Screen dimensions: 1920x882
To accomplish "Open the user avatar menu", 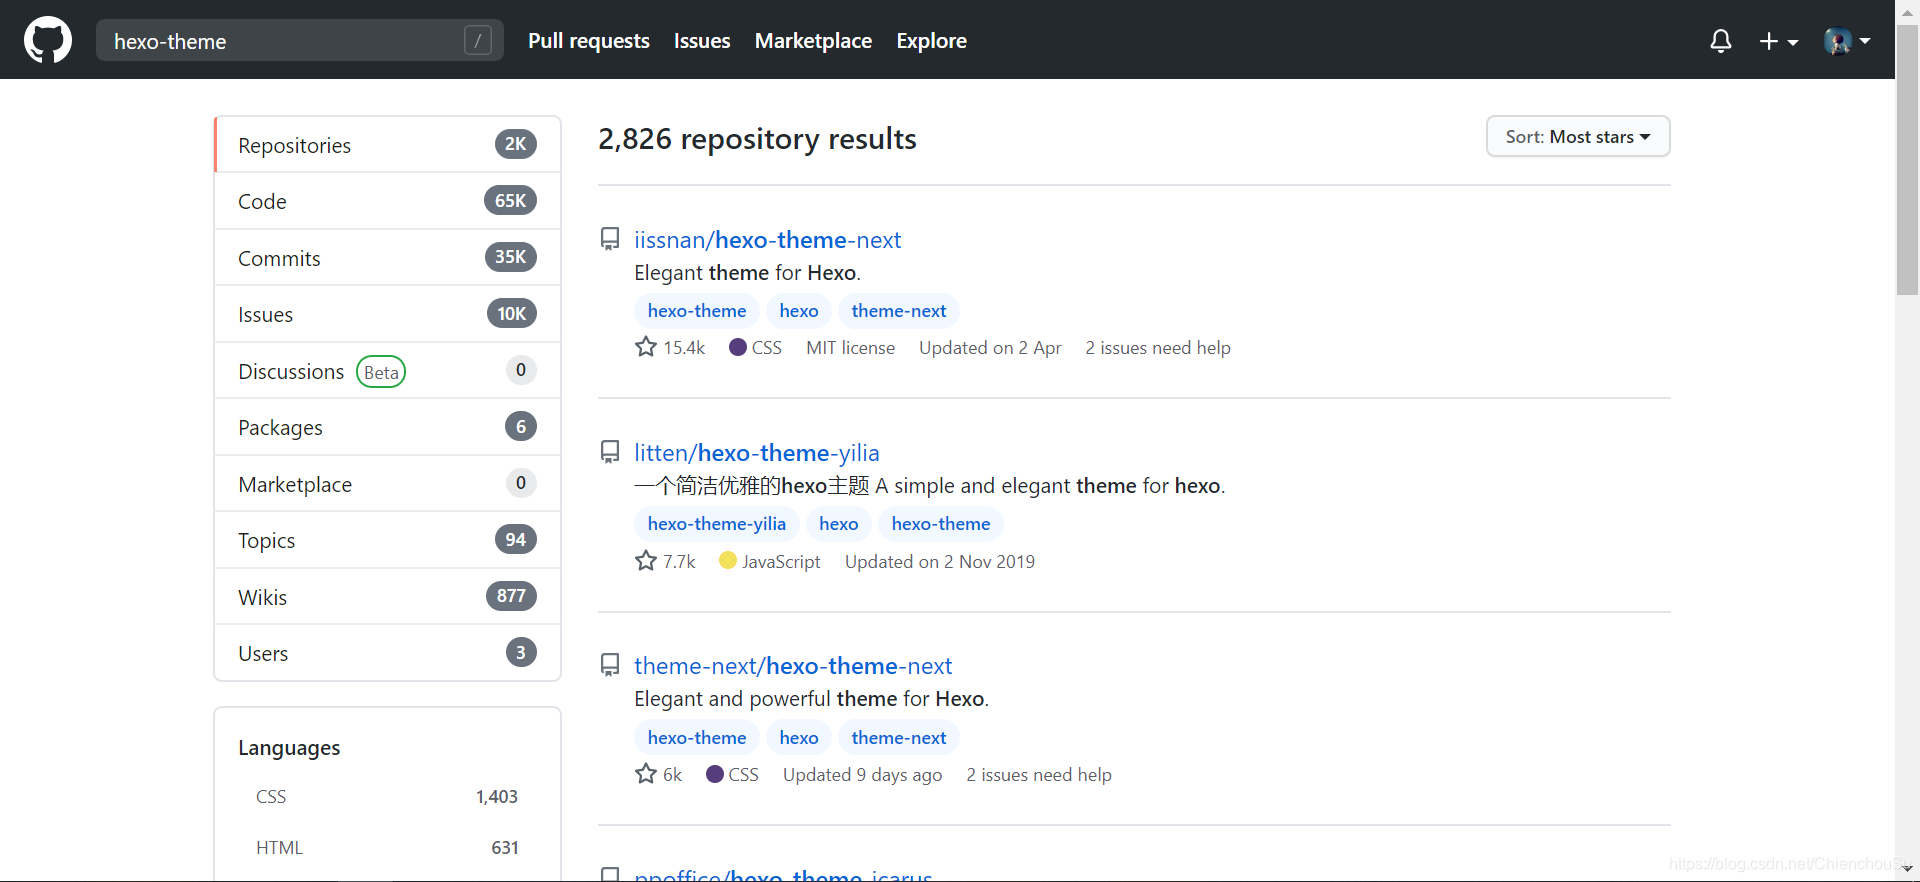I will pyautogui.click(x=1847, y=41).
